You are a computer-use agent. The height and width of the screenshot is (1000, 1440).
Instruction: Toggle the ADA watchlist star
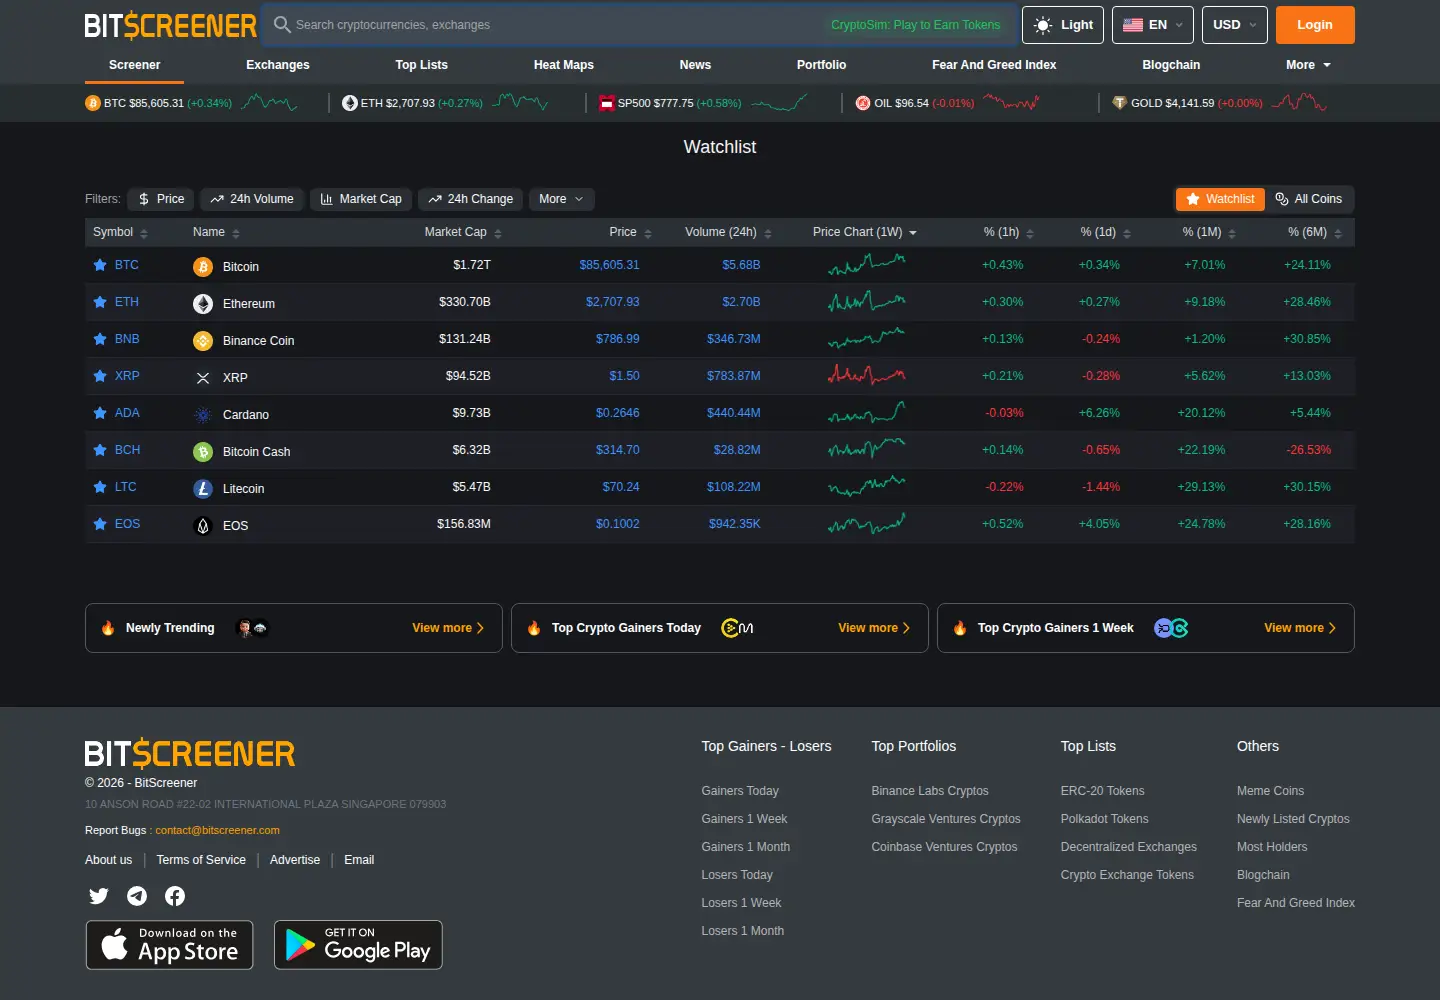(x=100, y=413)
